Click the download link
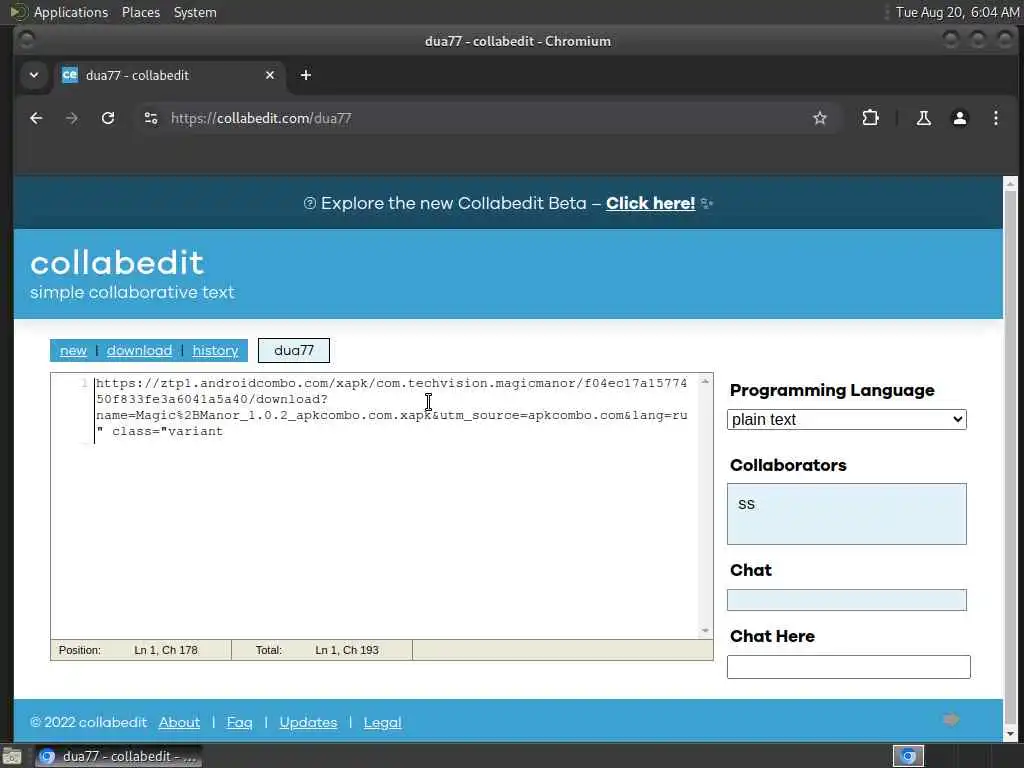This screenshot has width=1024, height=768. point(139,351)
